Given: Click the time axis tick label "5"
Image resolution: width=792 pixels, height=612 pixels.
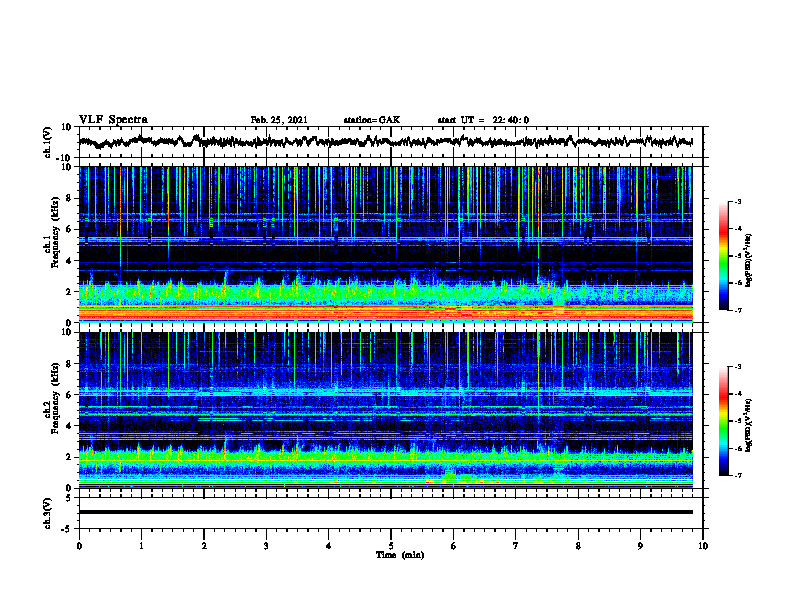Looking at the screenshot, I should point(391,546).
